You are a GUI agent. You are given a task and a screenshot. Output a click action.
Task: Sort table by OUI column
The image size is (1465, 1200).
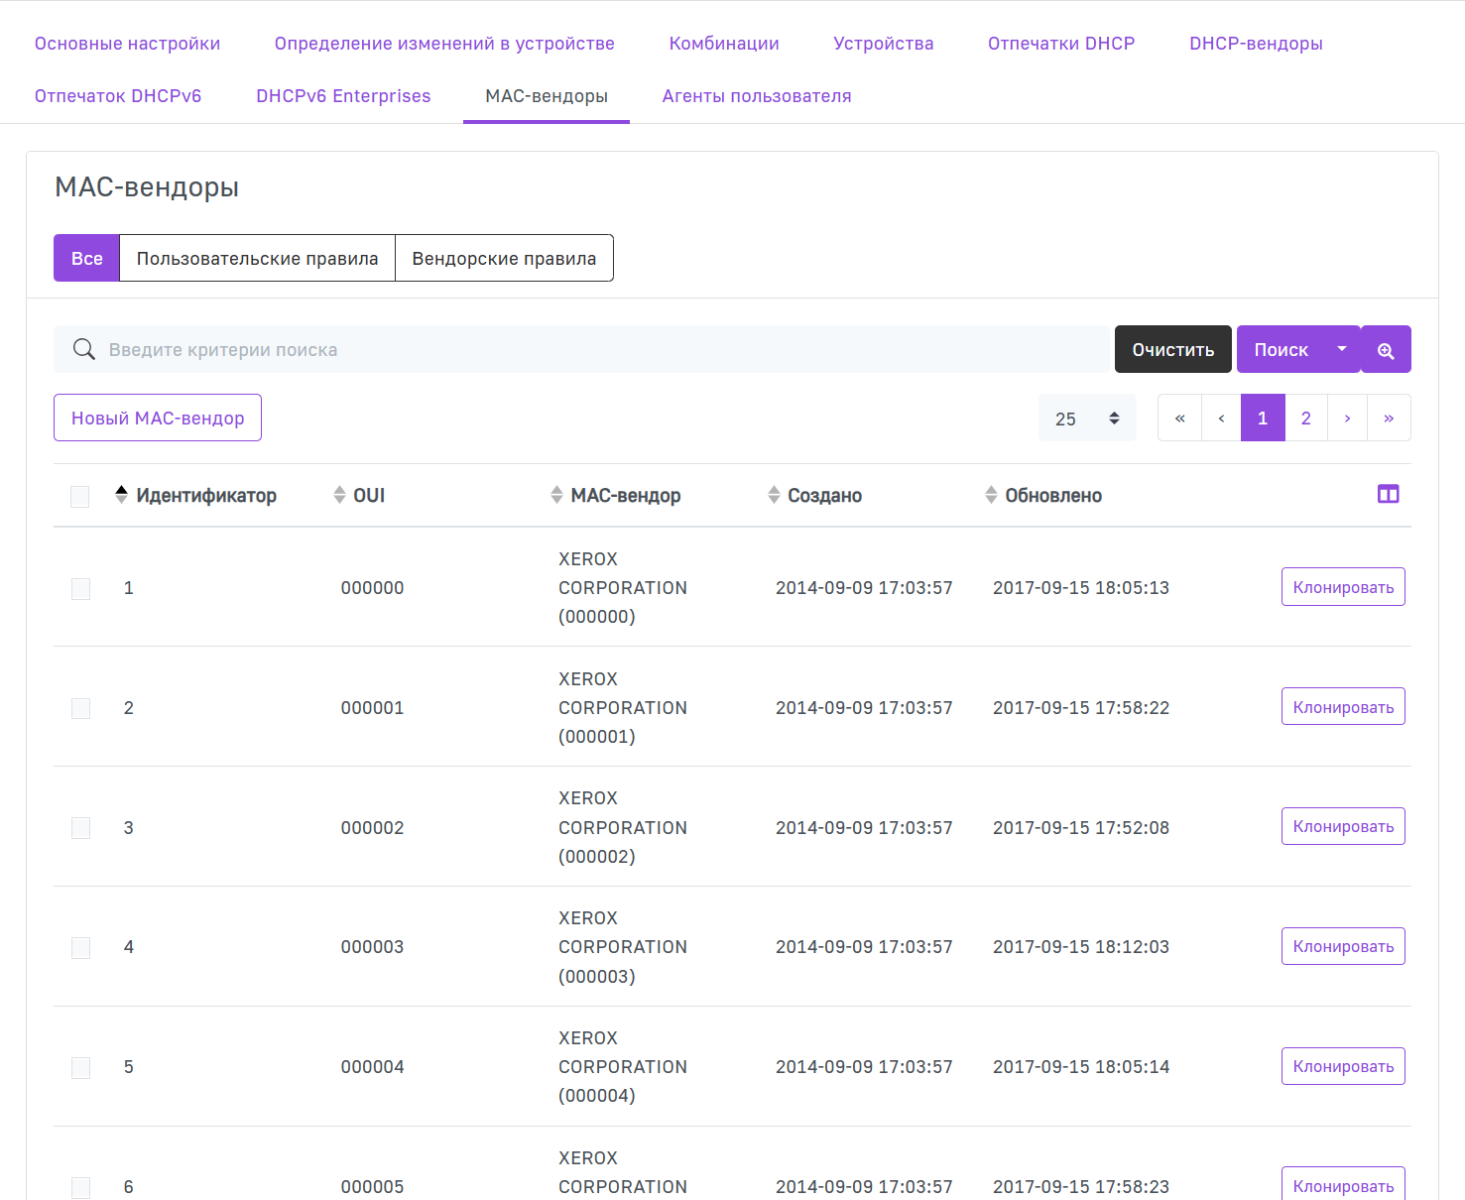pyautogui.click(x=368, y=495)
